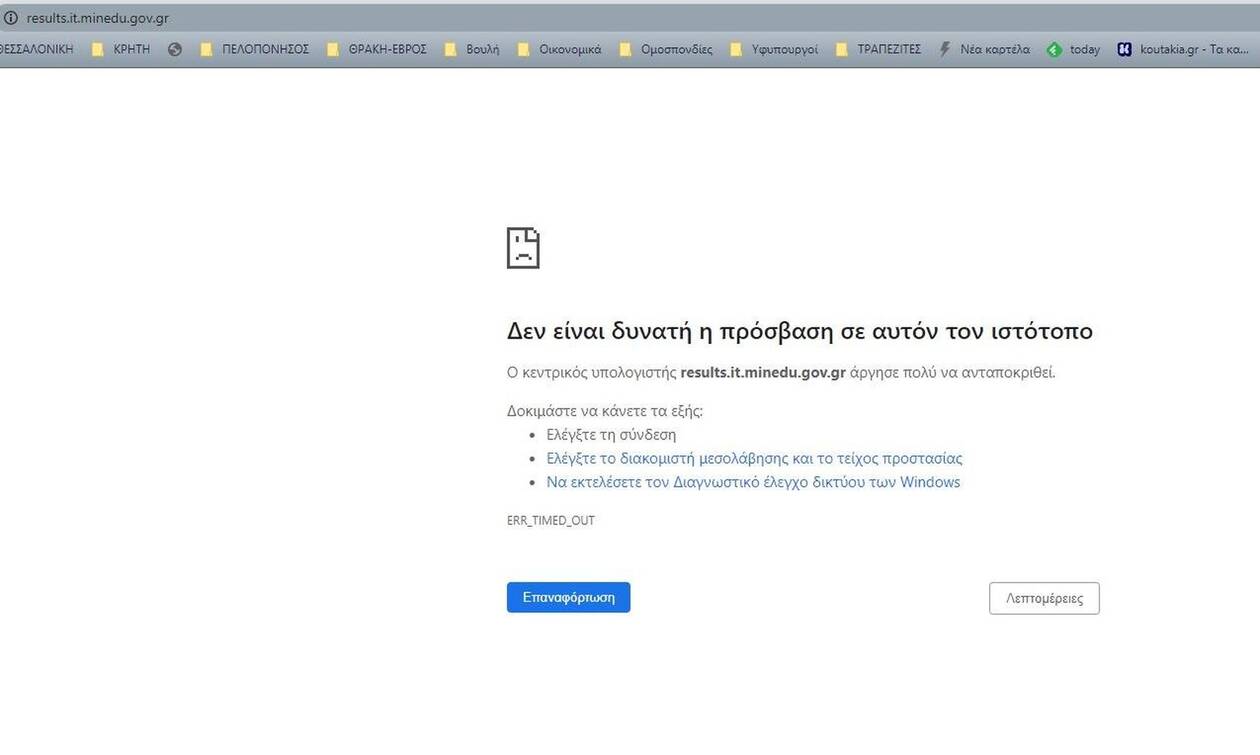Open the koutakia.gr bookmark
1260x755 pixels.
(1183, 49)
